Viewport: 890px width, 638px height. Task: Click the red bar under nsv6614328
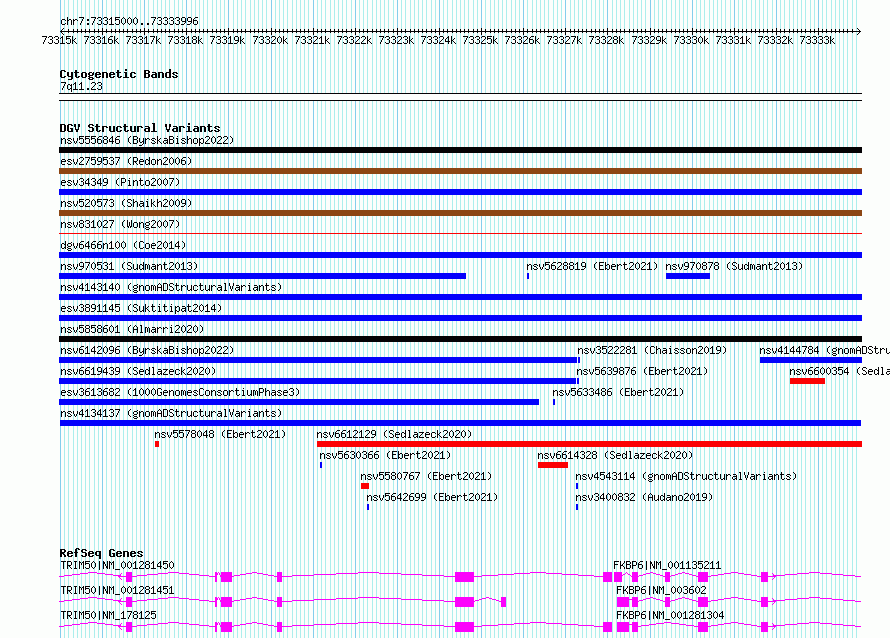coord(553,465)
